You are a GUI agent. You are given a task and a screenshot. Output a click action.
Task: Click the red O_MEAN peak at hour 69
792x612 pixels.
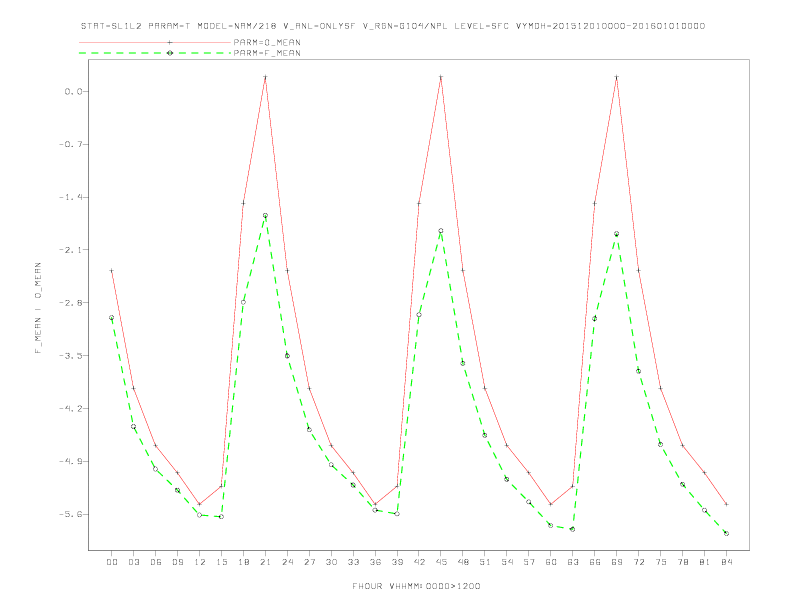pos(617,77)
